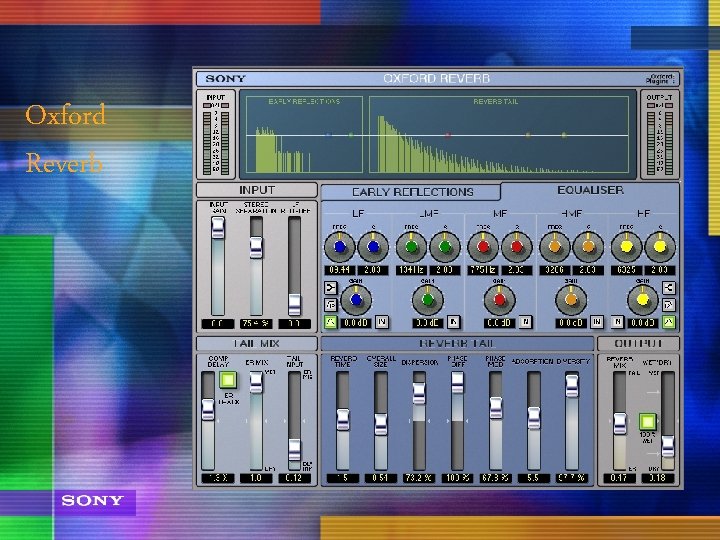Select the top filter-shape icon beside HF gain
Screen dimensions: 720x540
(x=669, y=287)
